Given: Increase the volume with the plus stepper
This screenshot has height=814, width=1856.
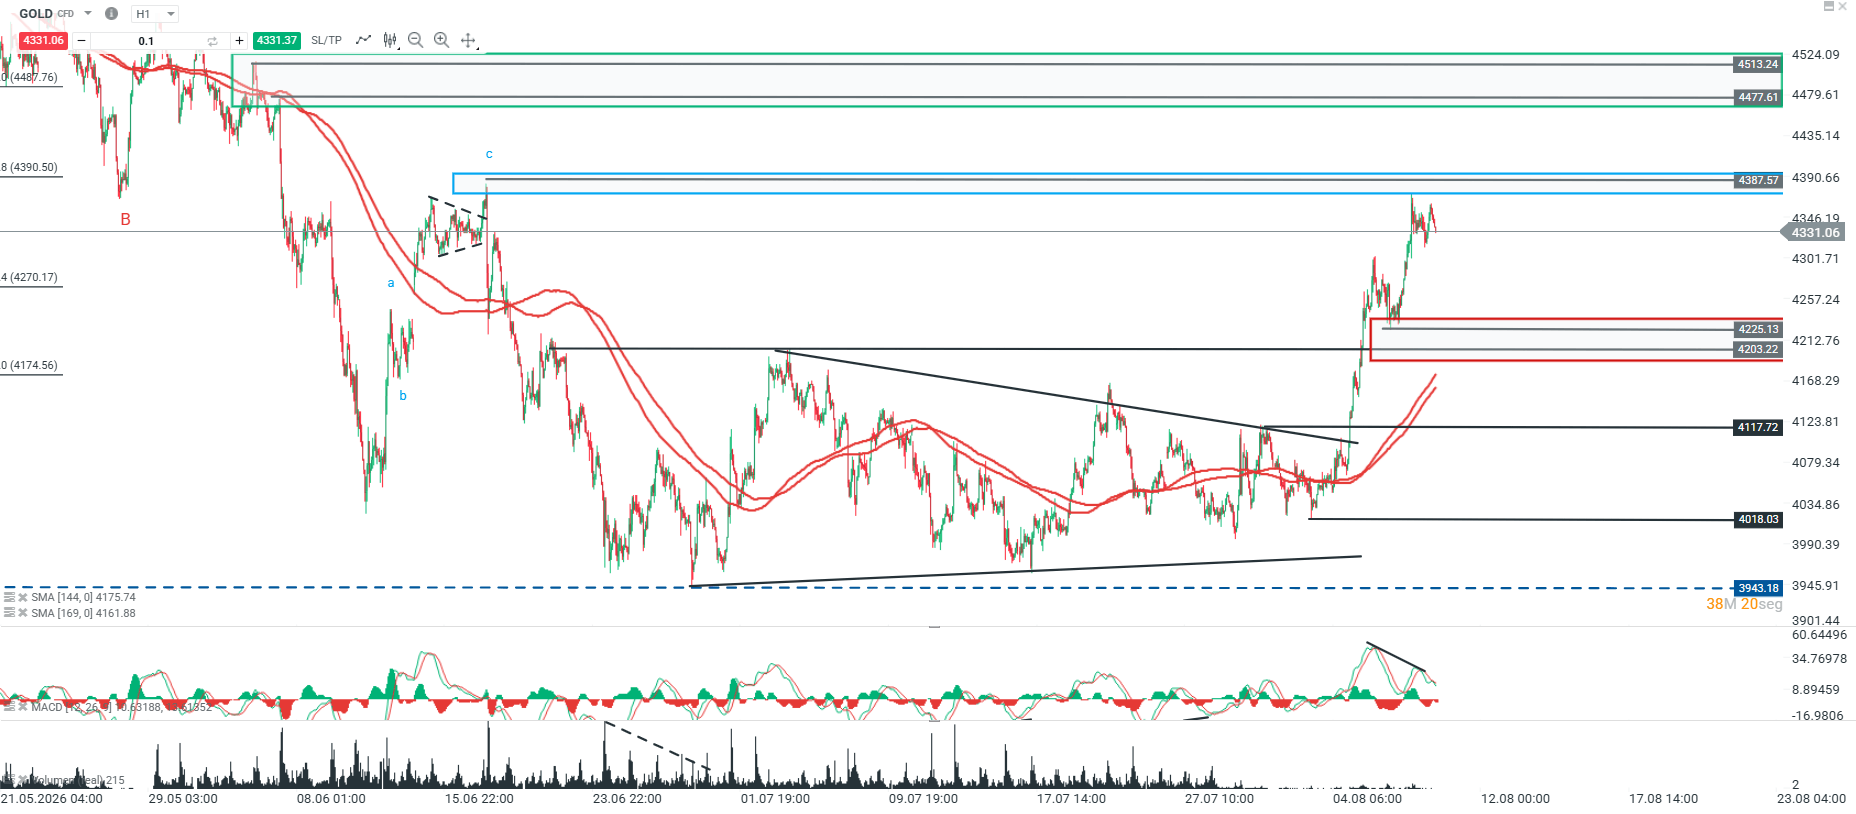Looking at the screenshot, I should tap(239, 40).
